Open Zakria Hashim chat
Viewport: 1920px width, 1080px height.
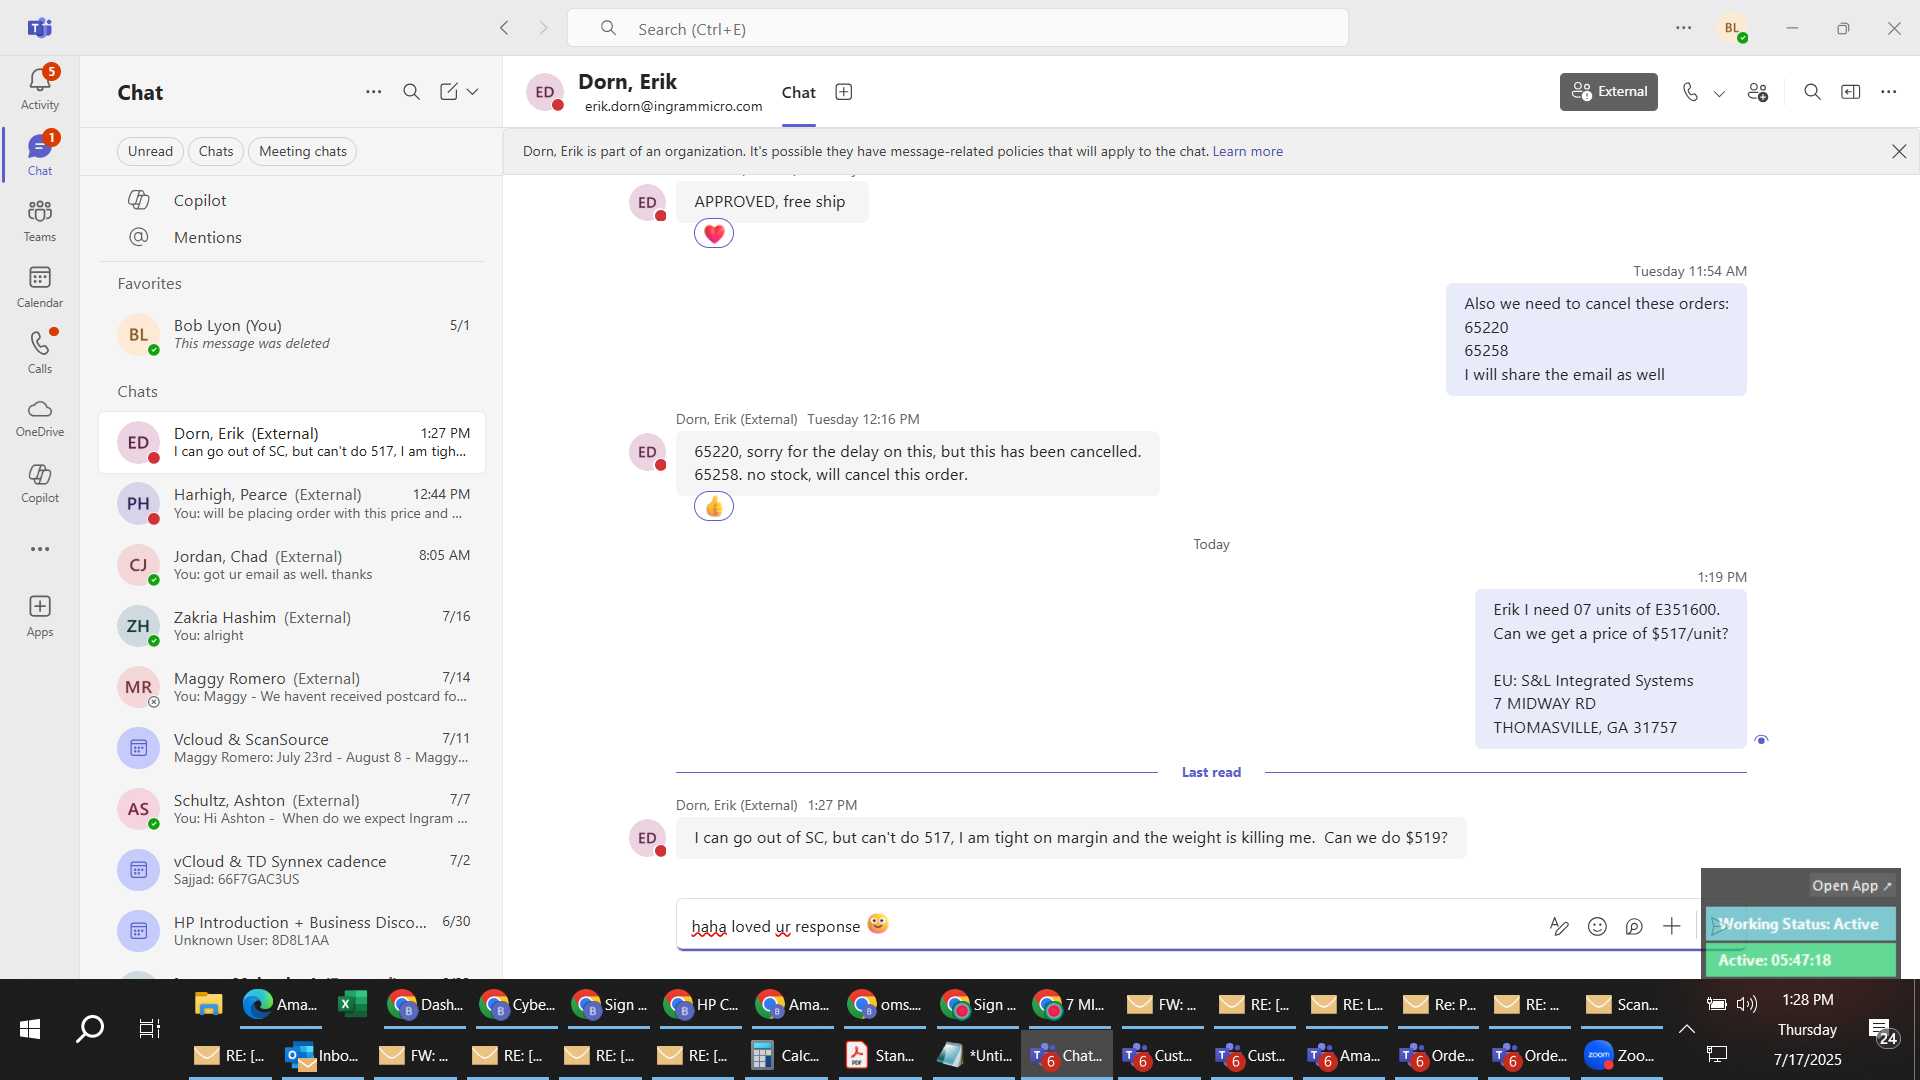coord(292,625)
